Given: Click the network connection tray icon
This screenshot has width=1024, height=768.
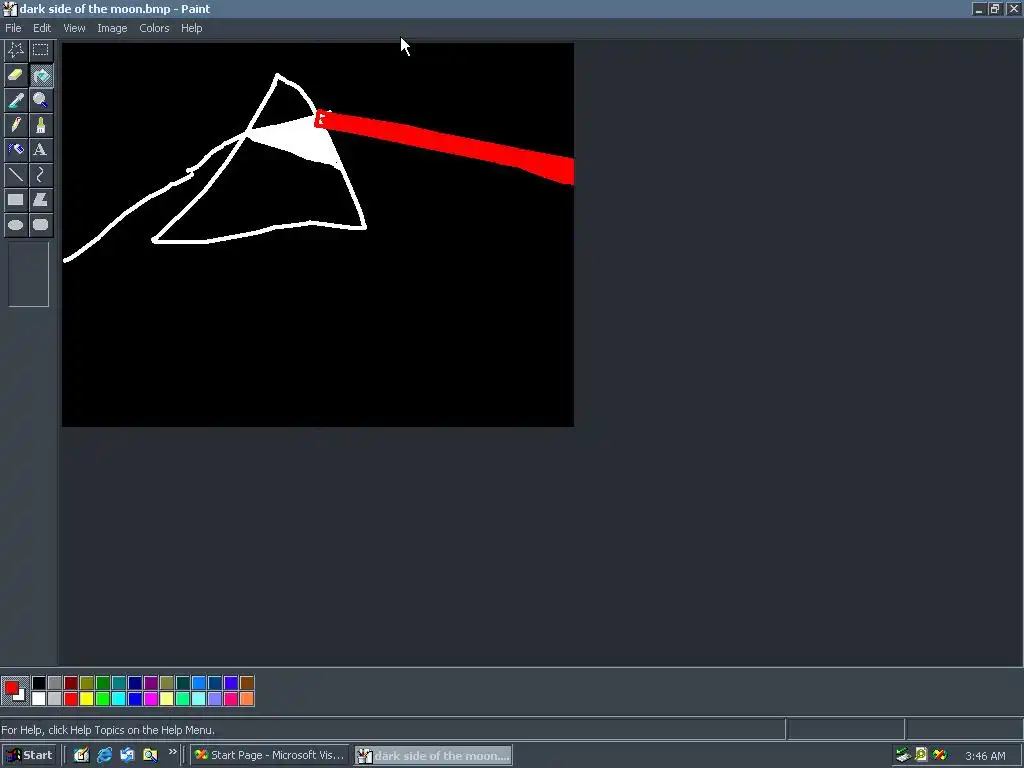Looking at the screenshot, I should 903,756.
